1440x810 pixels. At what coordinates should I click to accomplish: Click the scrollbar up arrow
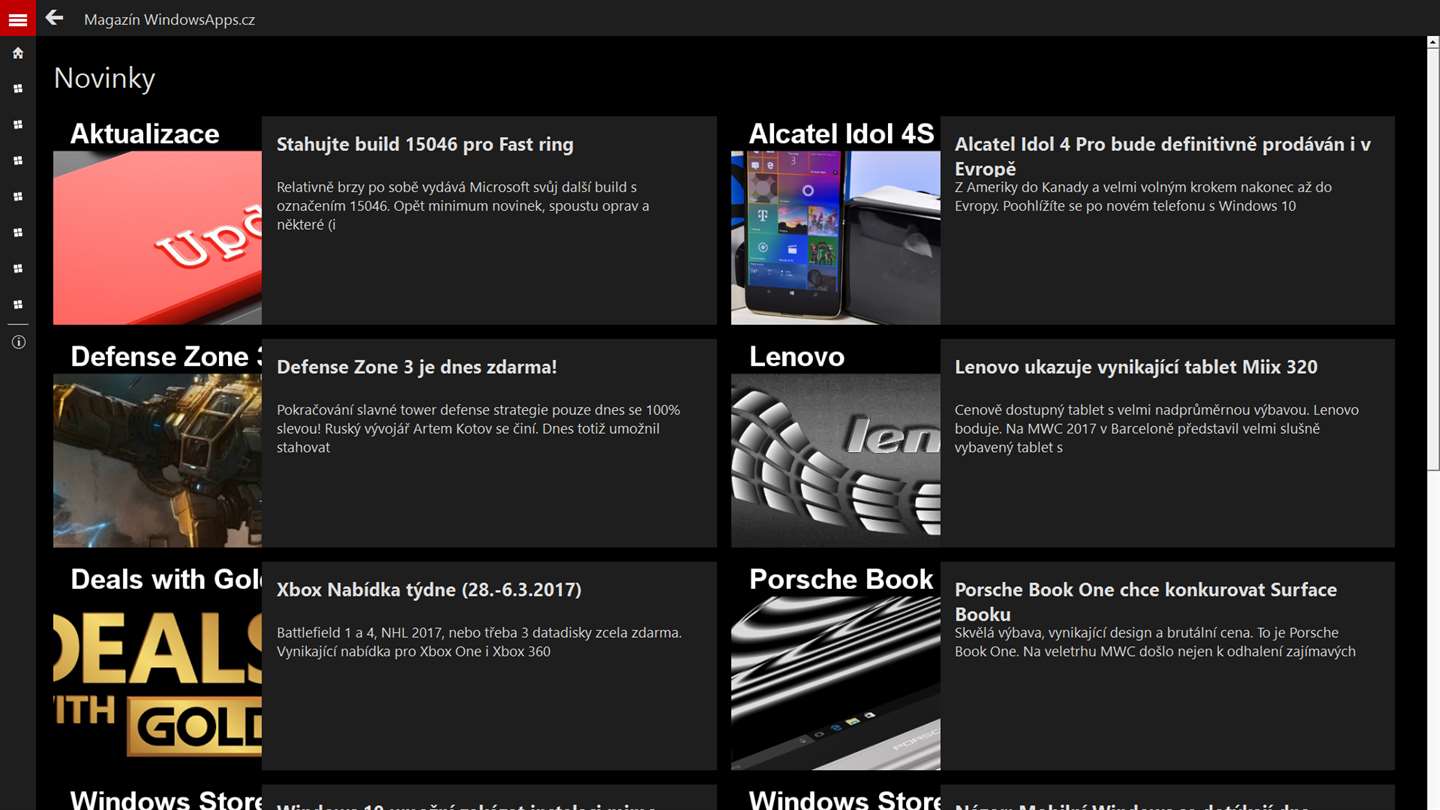(x=1433, y=42)
